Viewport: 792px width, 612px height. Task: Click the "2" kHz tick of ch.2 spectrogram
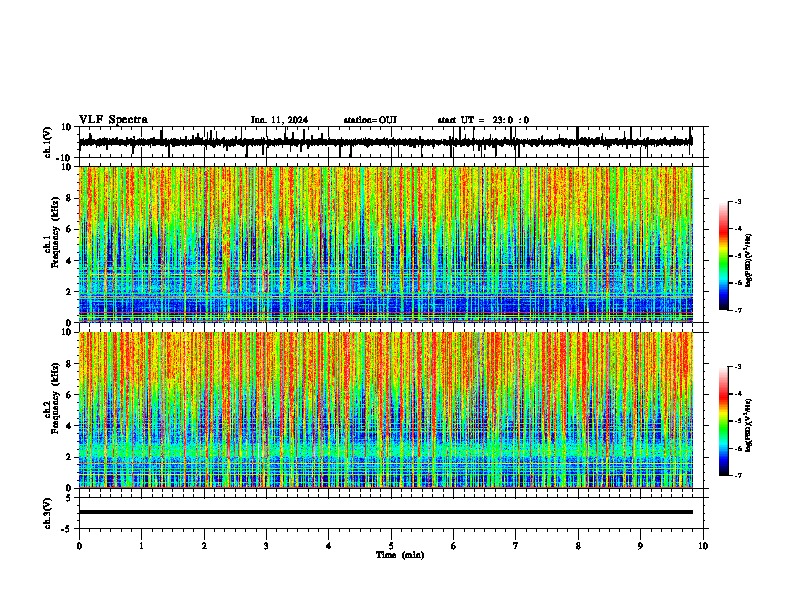69,457
